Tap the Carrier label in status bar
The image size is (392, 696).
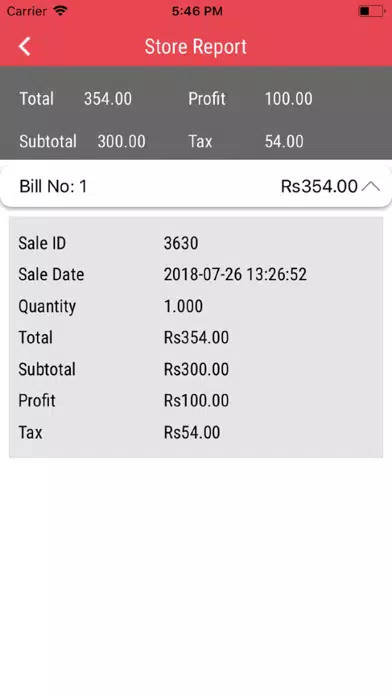click(x=27, y=11)
